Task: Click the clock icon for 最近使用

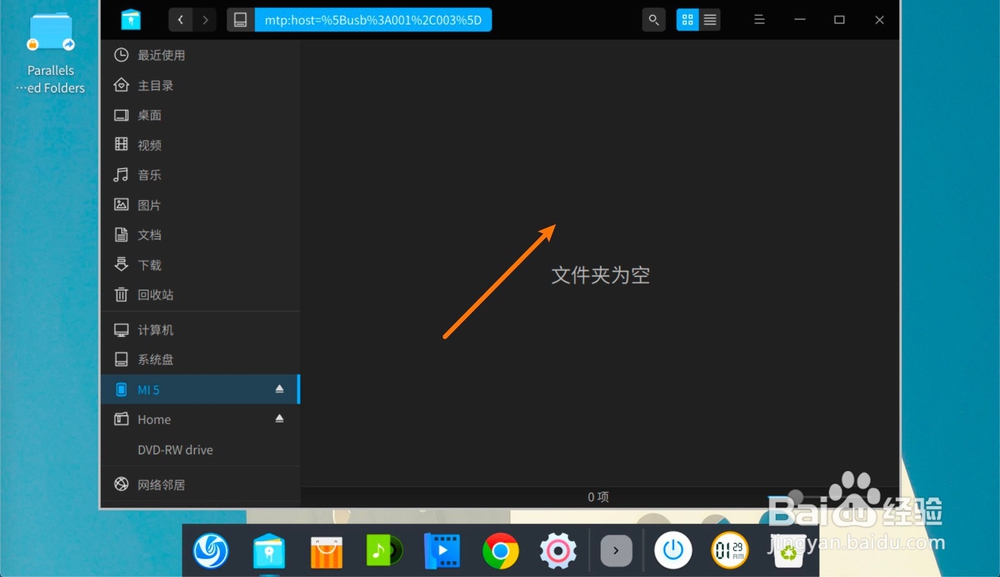Action: pos(121,55)
